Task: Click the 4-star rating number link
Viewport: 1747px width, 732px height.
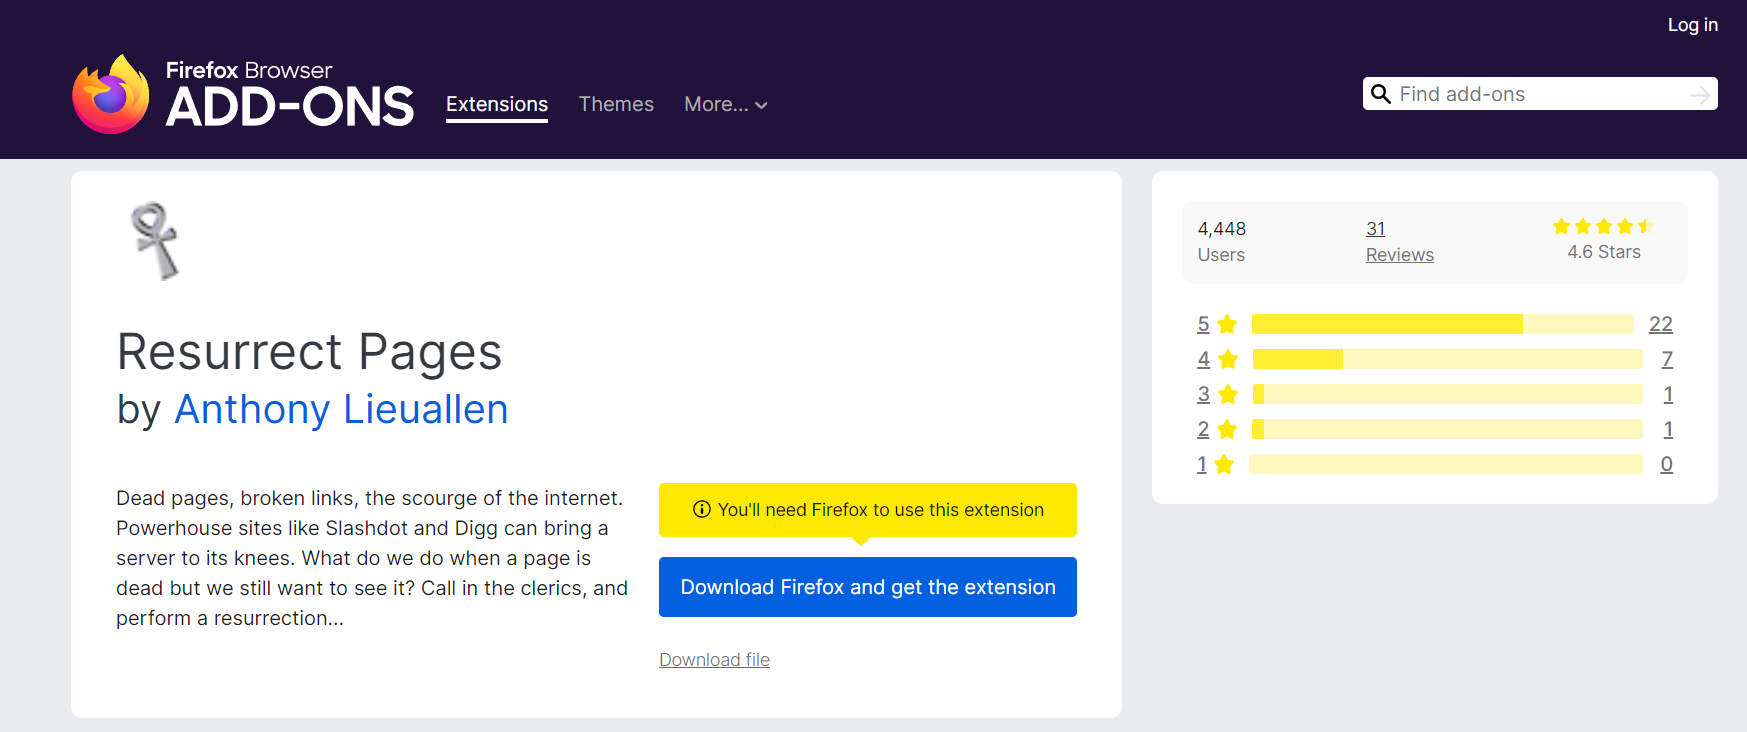Action: pyautogui.click(x=1203, y=359)
